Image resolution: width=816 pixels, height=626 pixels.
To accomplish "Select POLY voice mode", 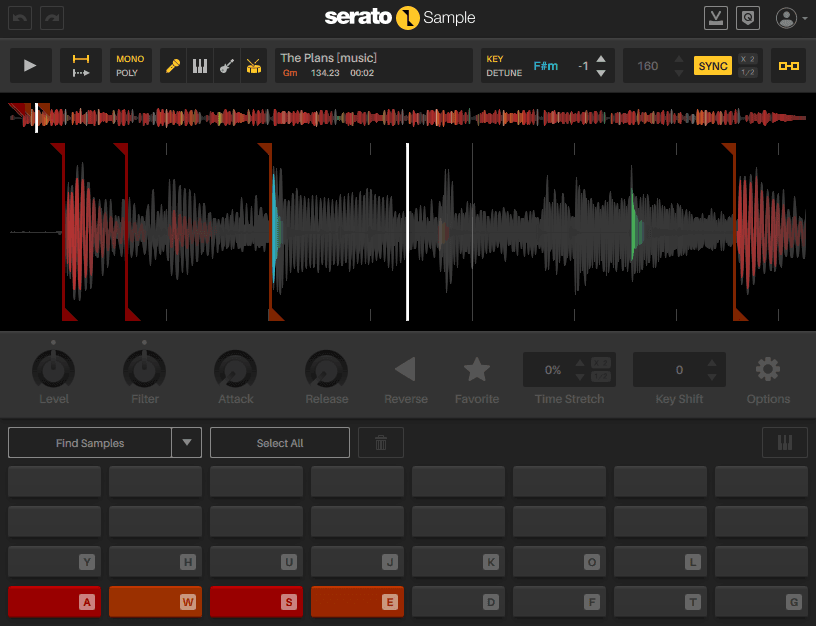I will click(x=127, y=73).
